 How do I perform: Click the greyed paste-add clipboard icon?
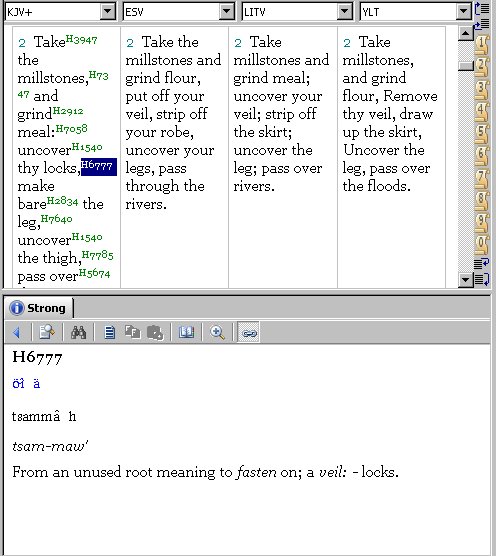pos(155,332)
